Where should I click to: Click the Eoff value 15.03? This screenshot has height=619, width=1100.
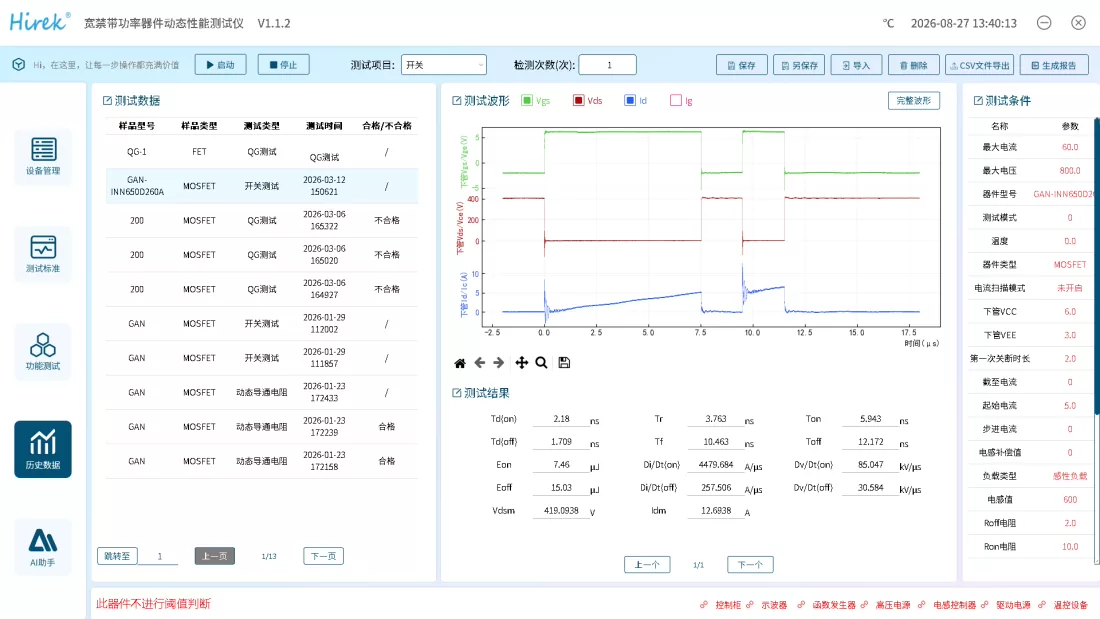[x=561, y=488]
